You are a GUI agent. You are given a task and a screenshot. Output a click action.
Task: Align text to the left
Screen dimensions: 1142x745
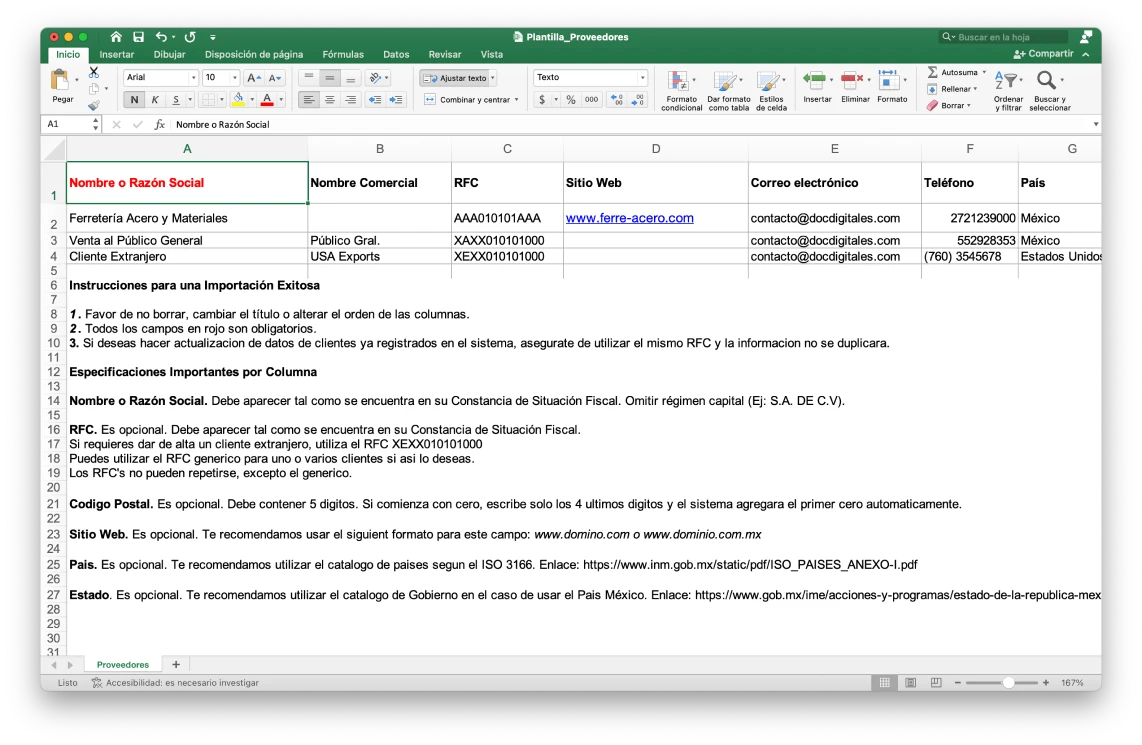tap(308, 100)
